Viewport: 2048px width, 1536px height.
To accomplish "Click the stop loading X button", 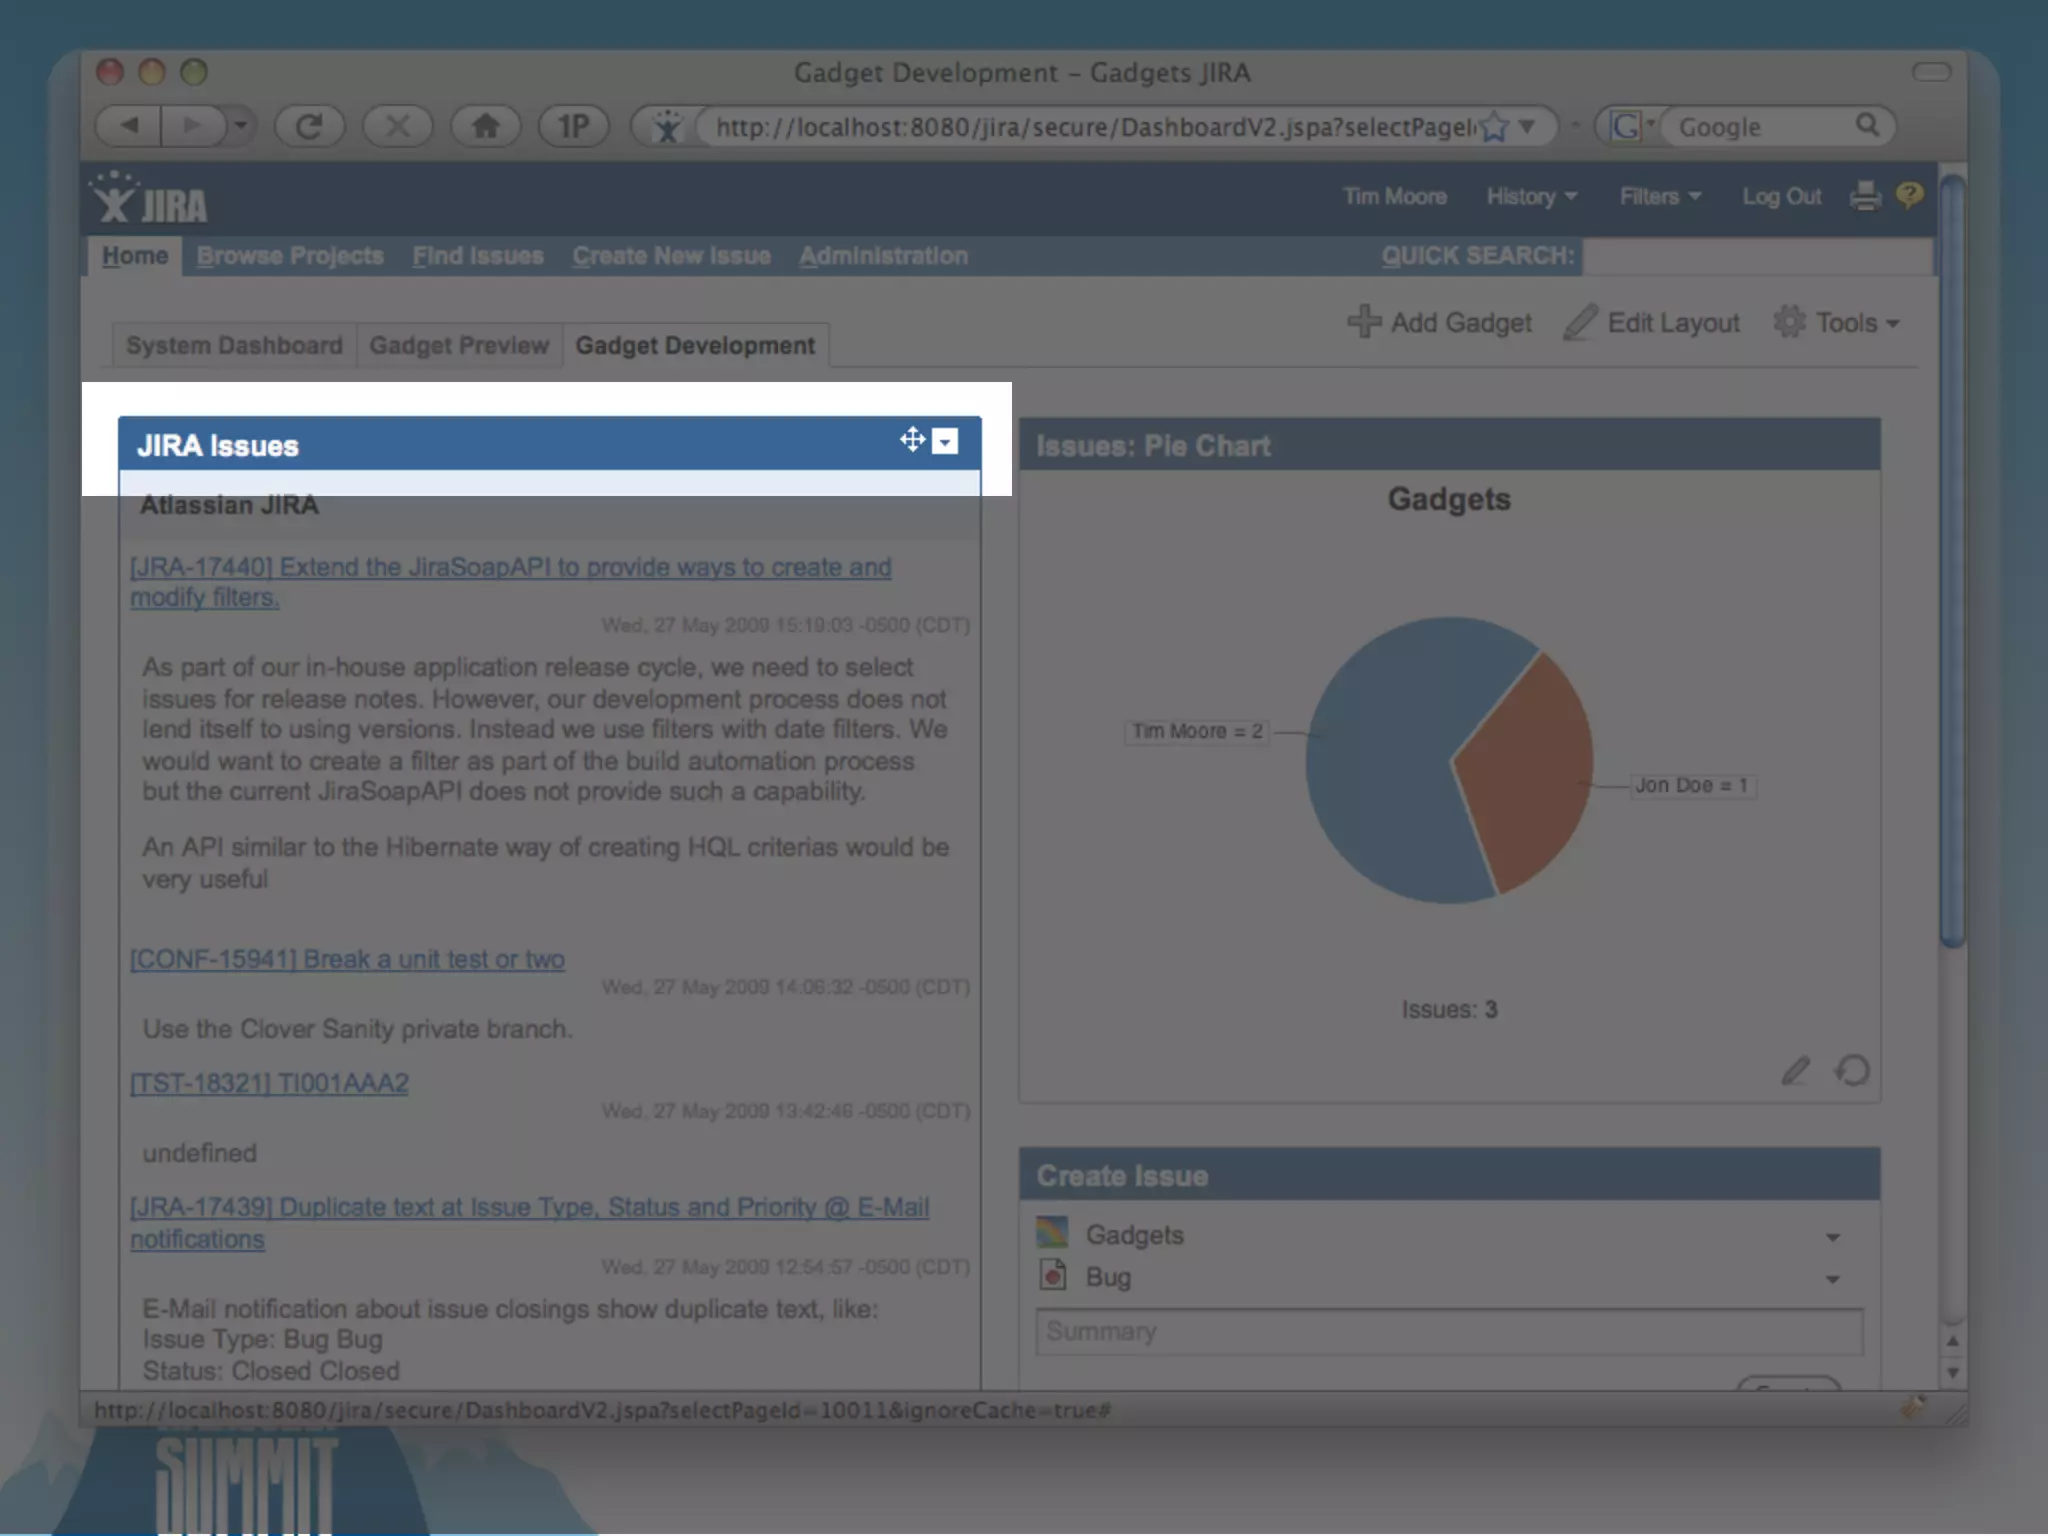I will (397, 126).
